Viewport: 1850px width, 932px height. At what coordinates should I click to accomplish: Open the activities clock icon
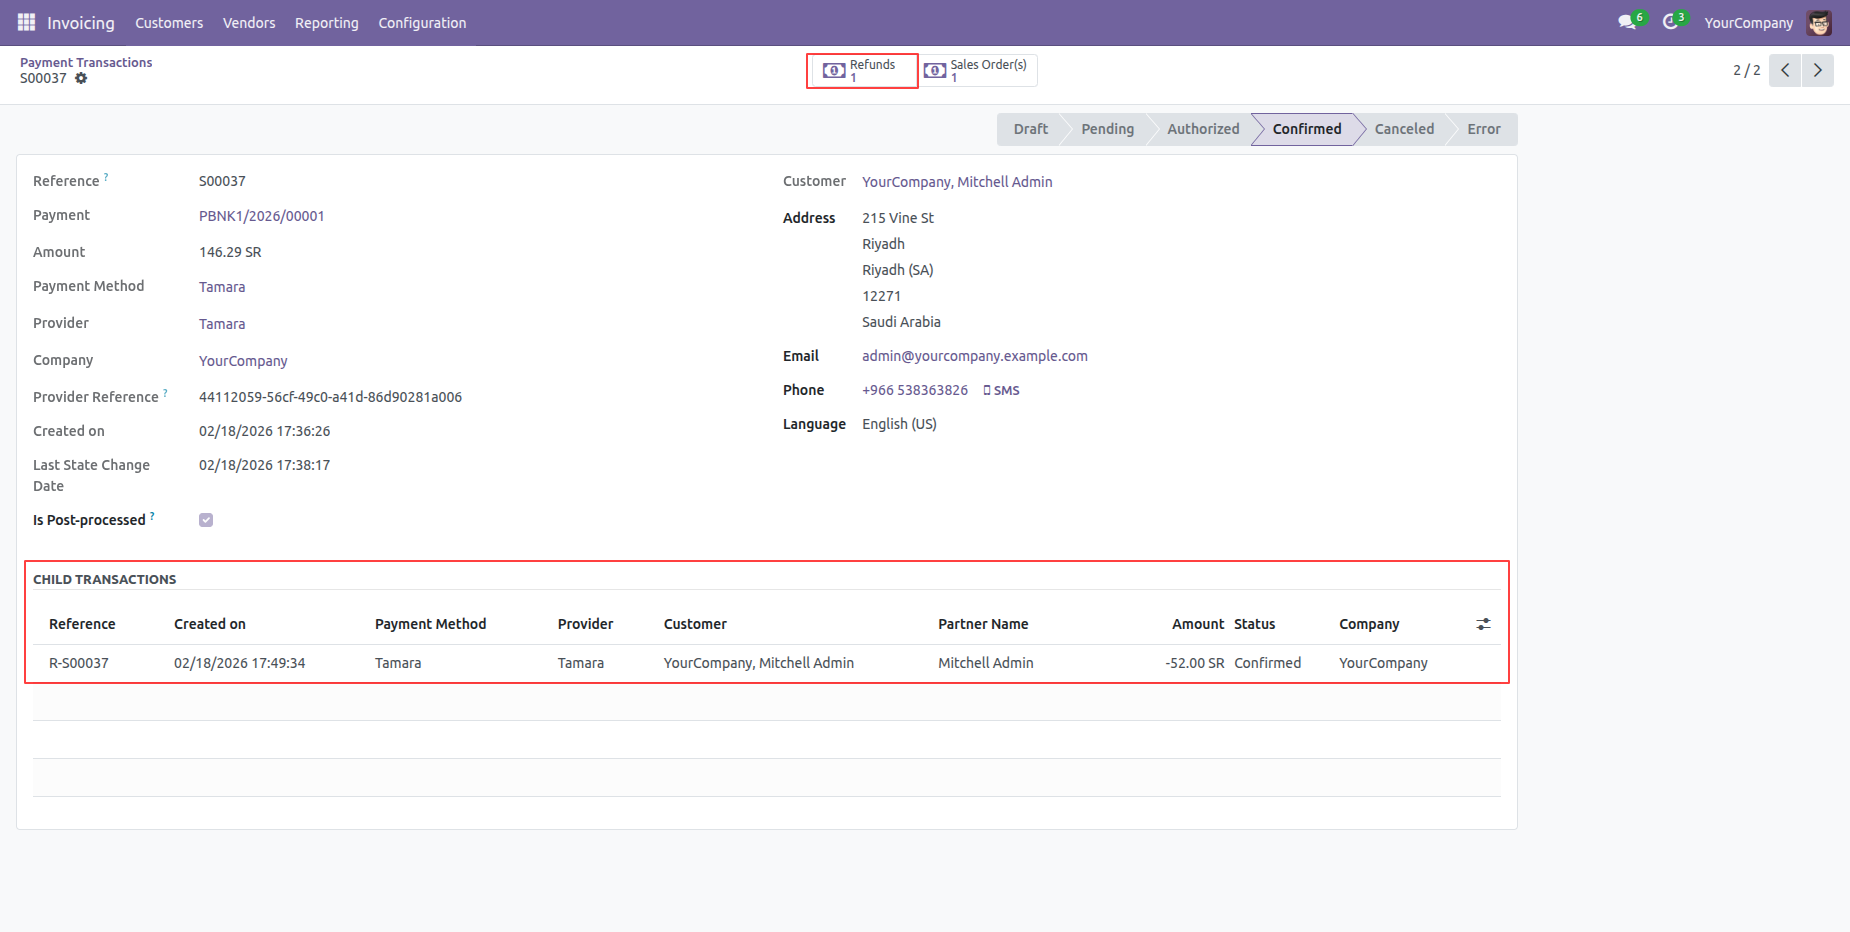point(1670,22)
